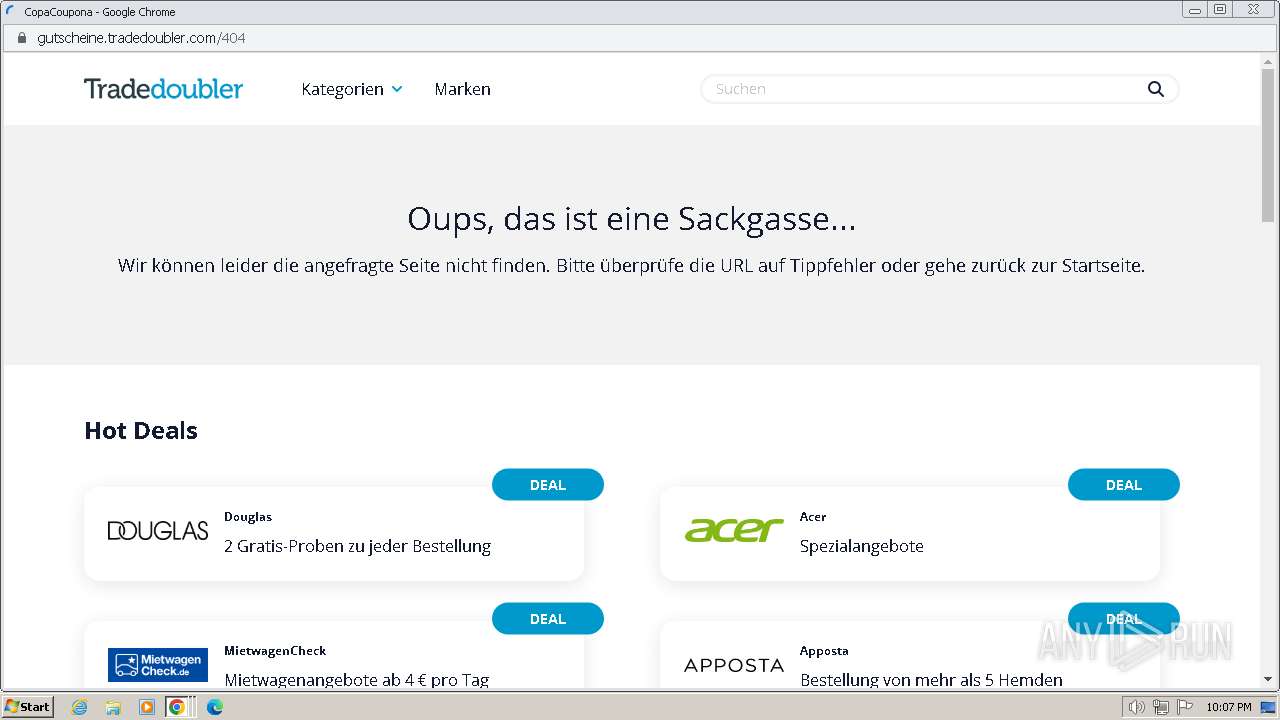Click the MietwagenCheck brand name text
This screenshot has height=720, width=1280.
(275, 651)
